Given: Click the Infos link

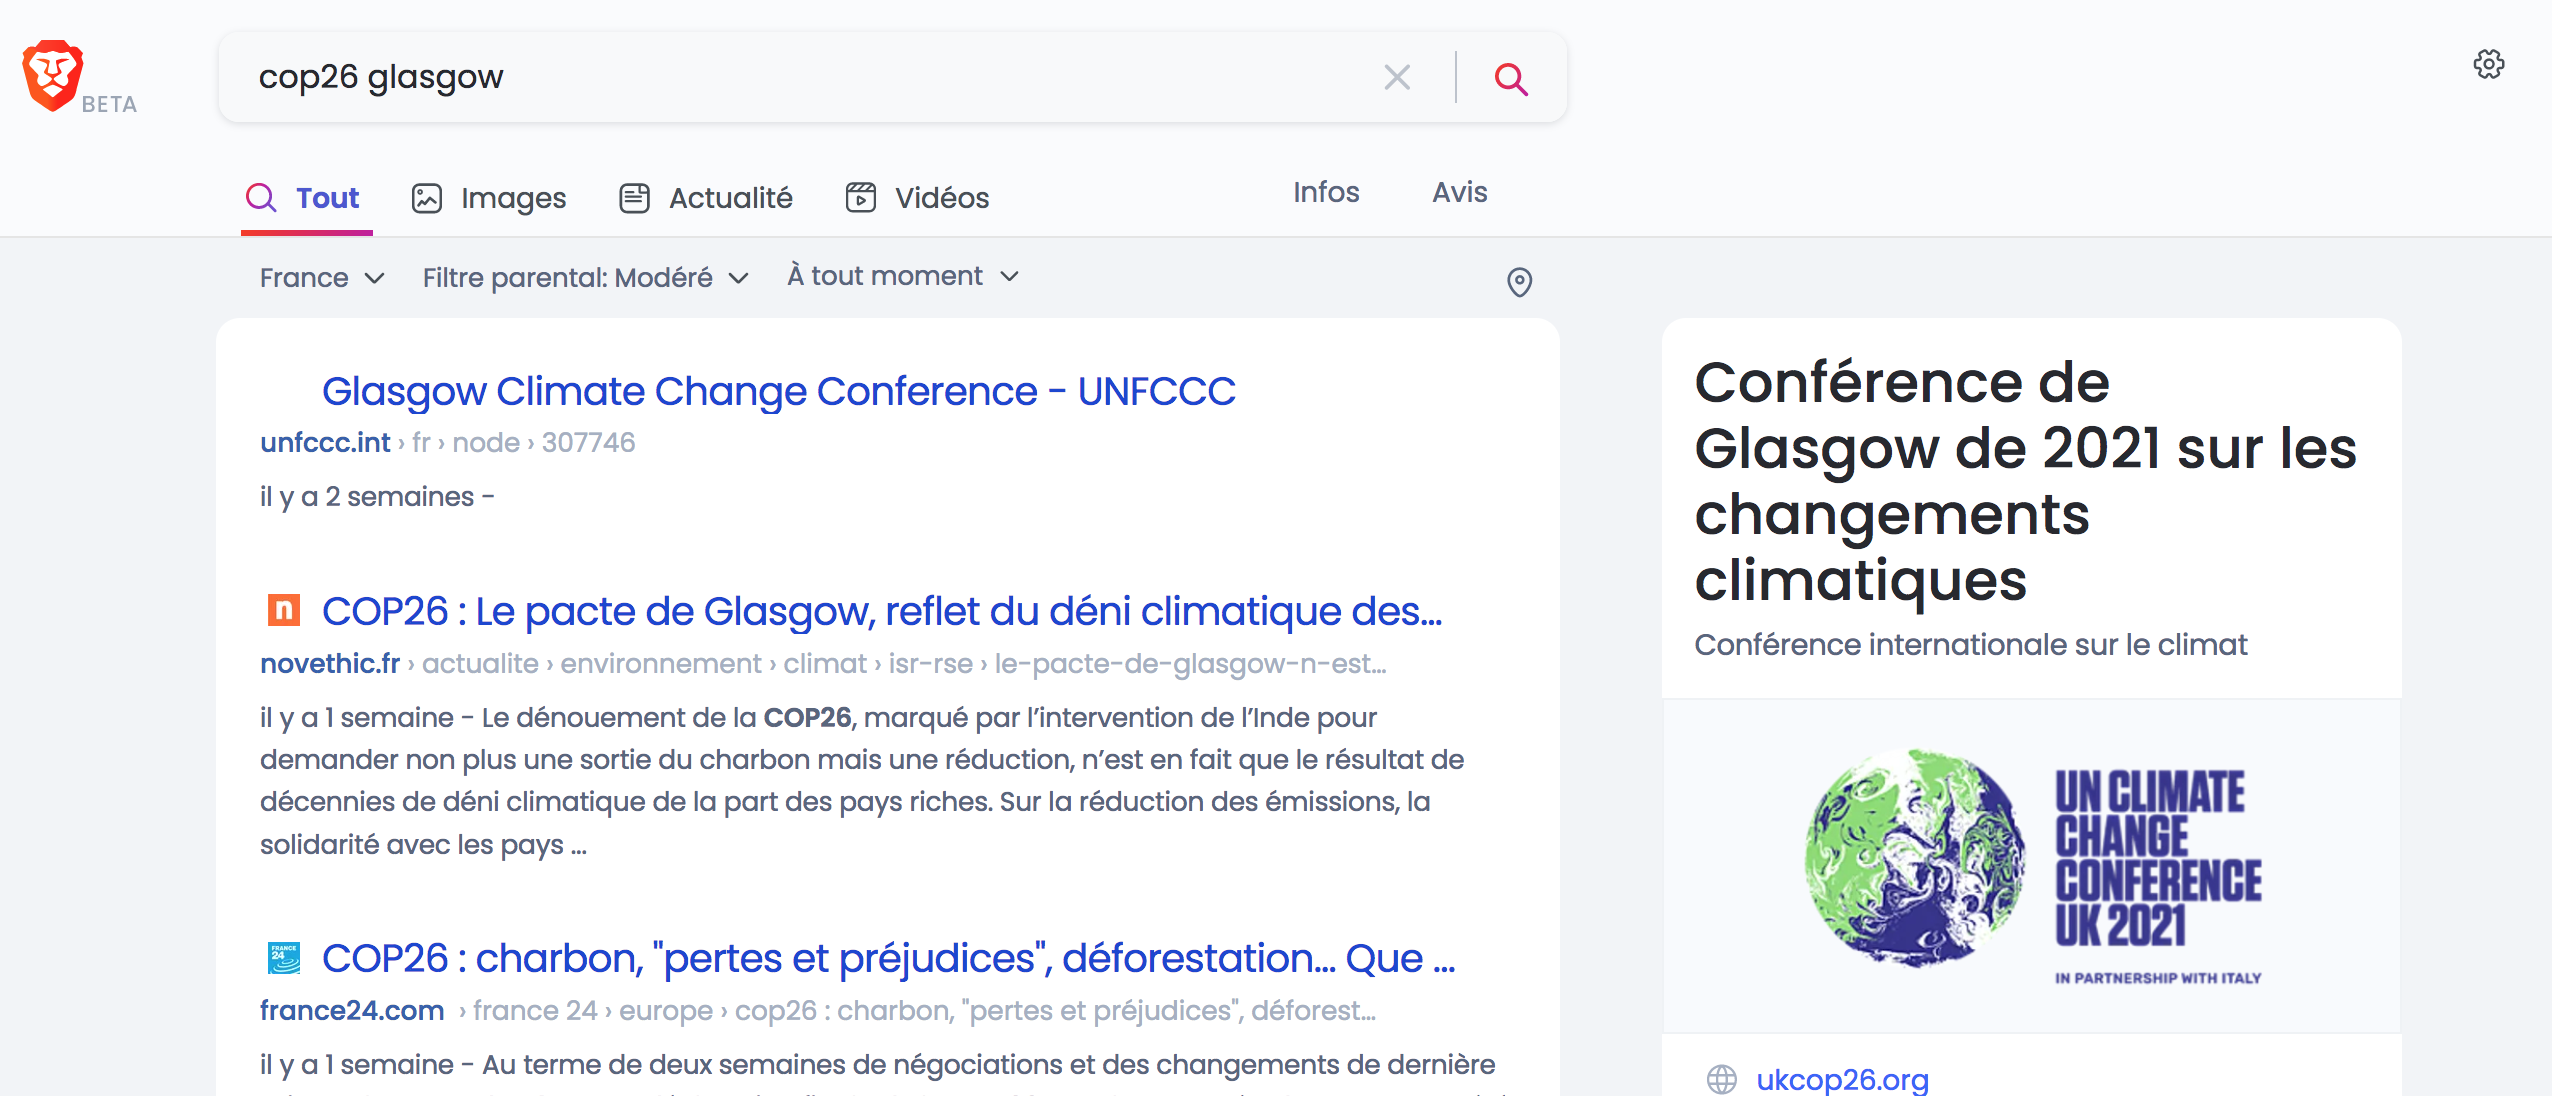Looking at the screenshot, I should pyautogui.click(x=1326, y=192).
